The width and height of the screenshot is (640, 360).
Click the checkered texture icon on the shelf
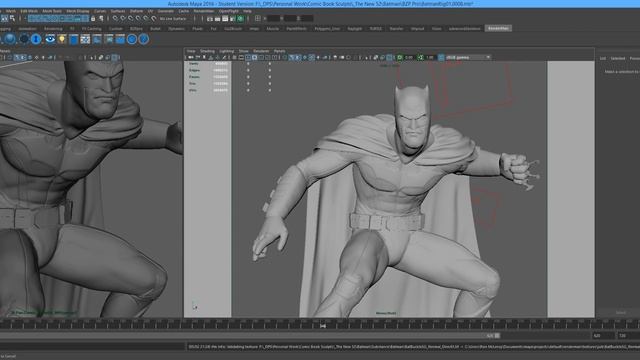[x=85, y=39]
